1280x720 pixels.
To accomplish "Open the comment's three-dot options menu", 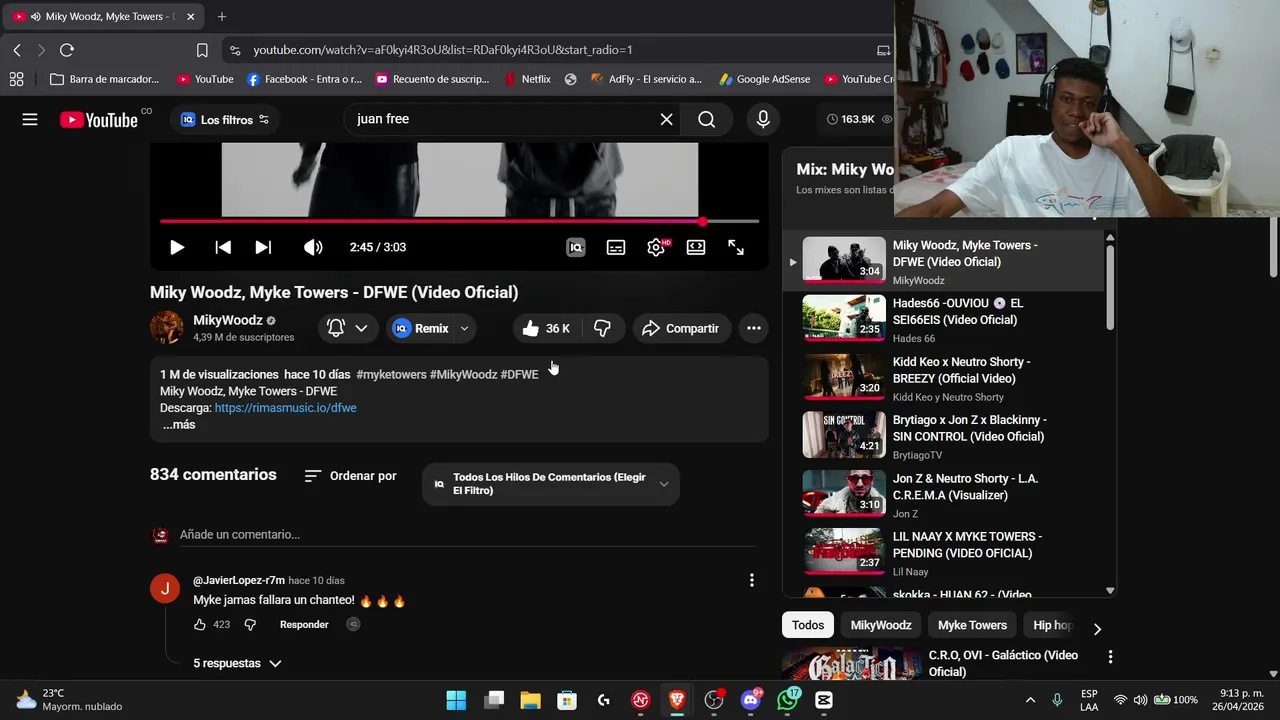I will coord(752,580).
